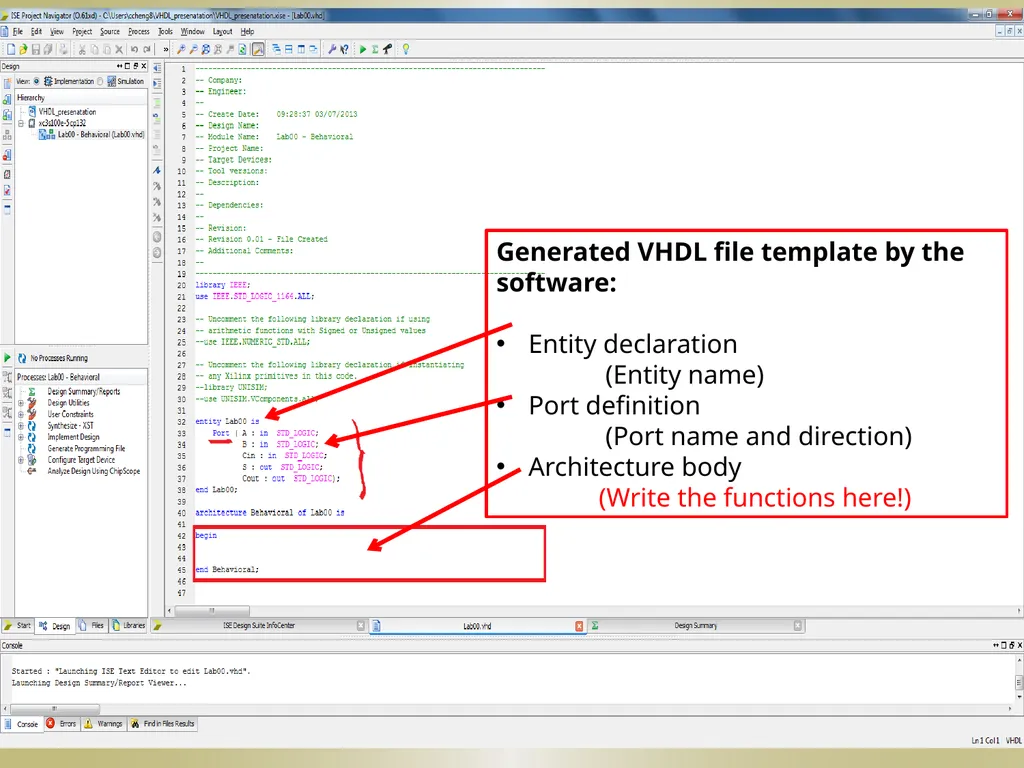This screenshot has width=1024, height=768.
Task: Click the highlighted toolbar toggle icon
Action: point(258,49)
